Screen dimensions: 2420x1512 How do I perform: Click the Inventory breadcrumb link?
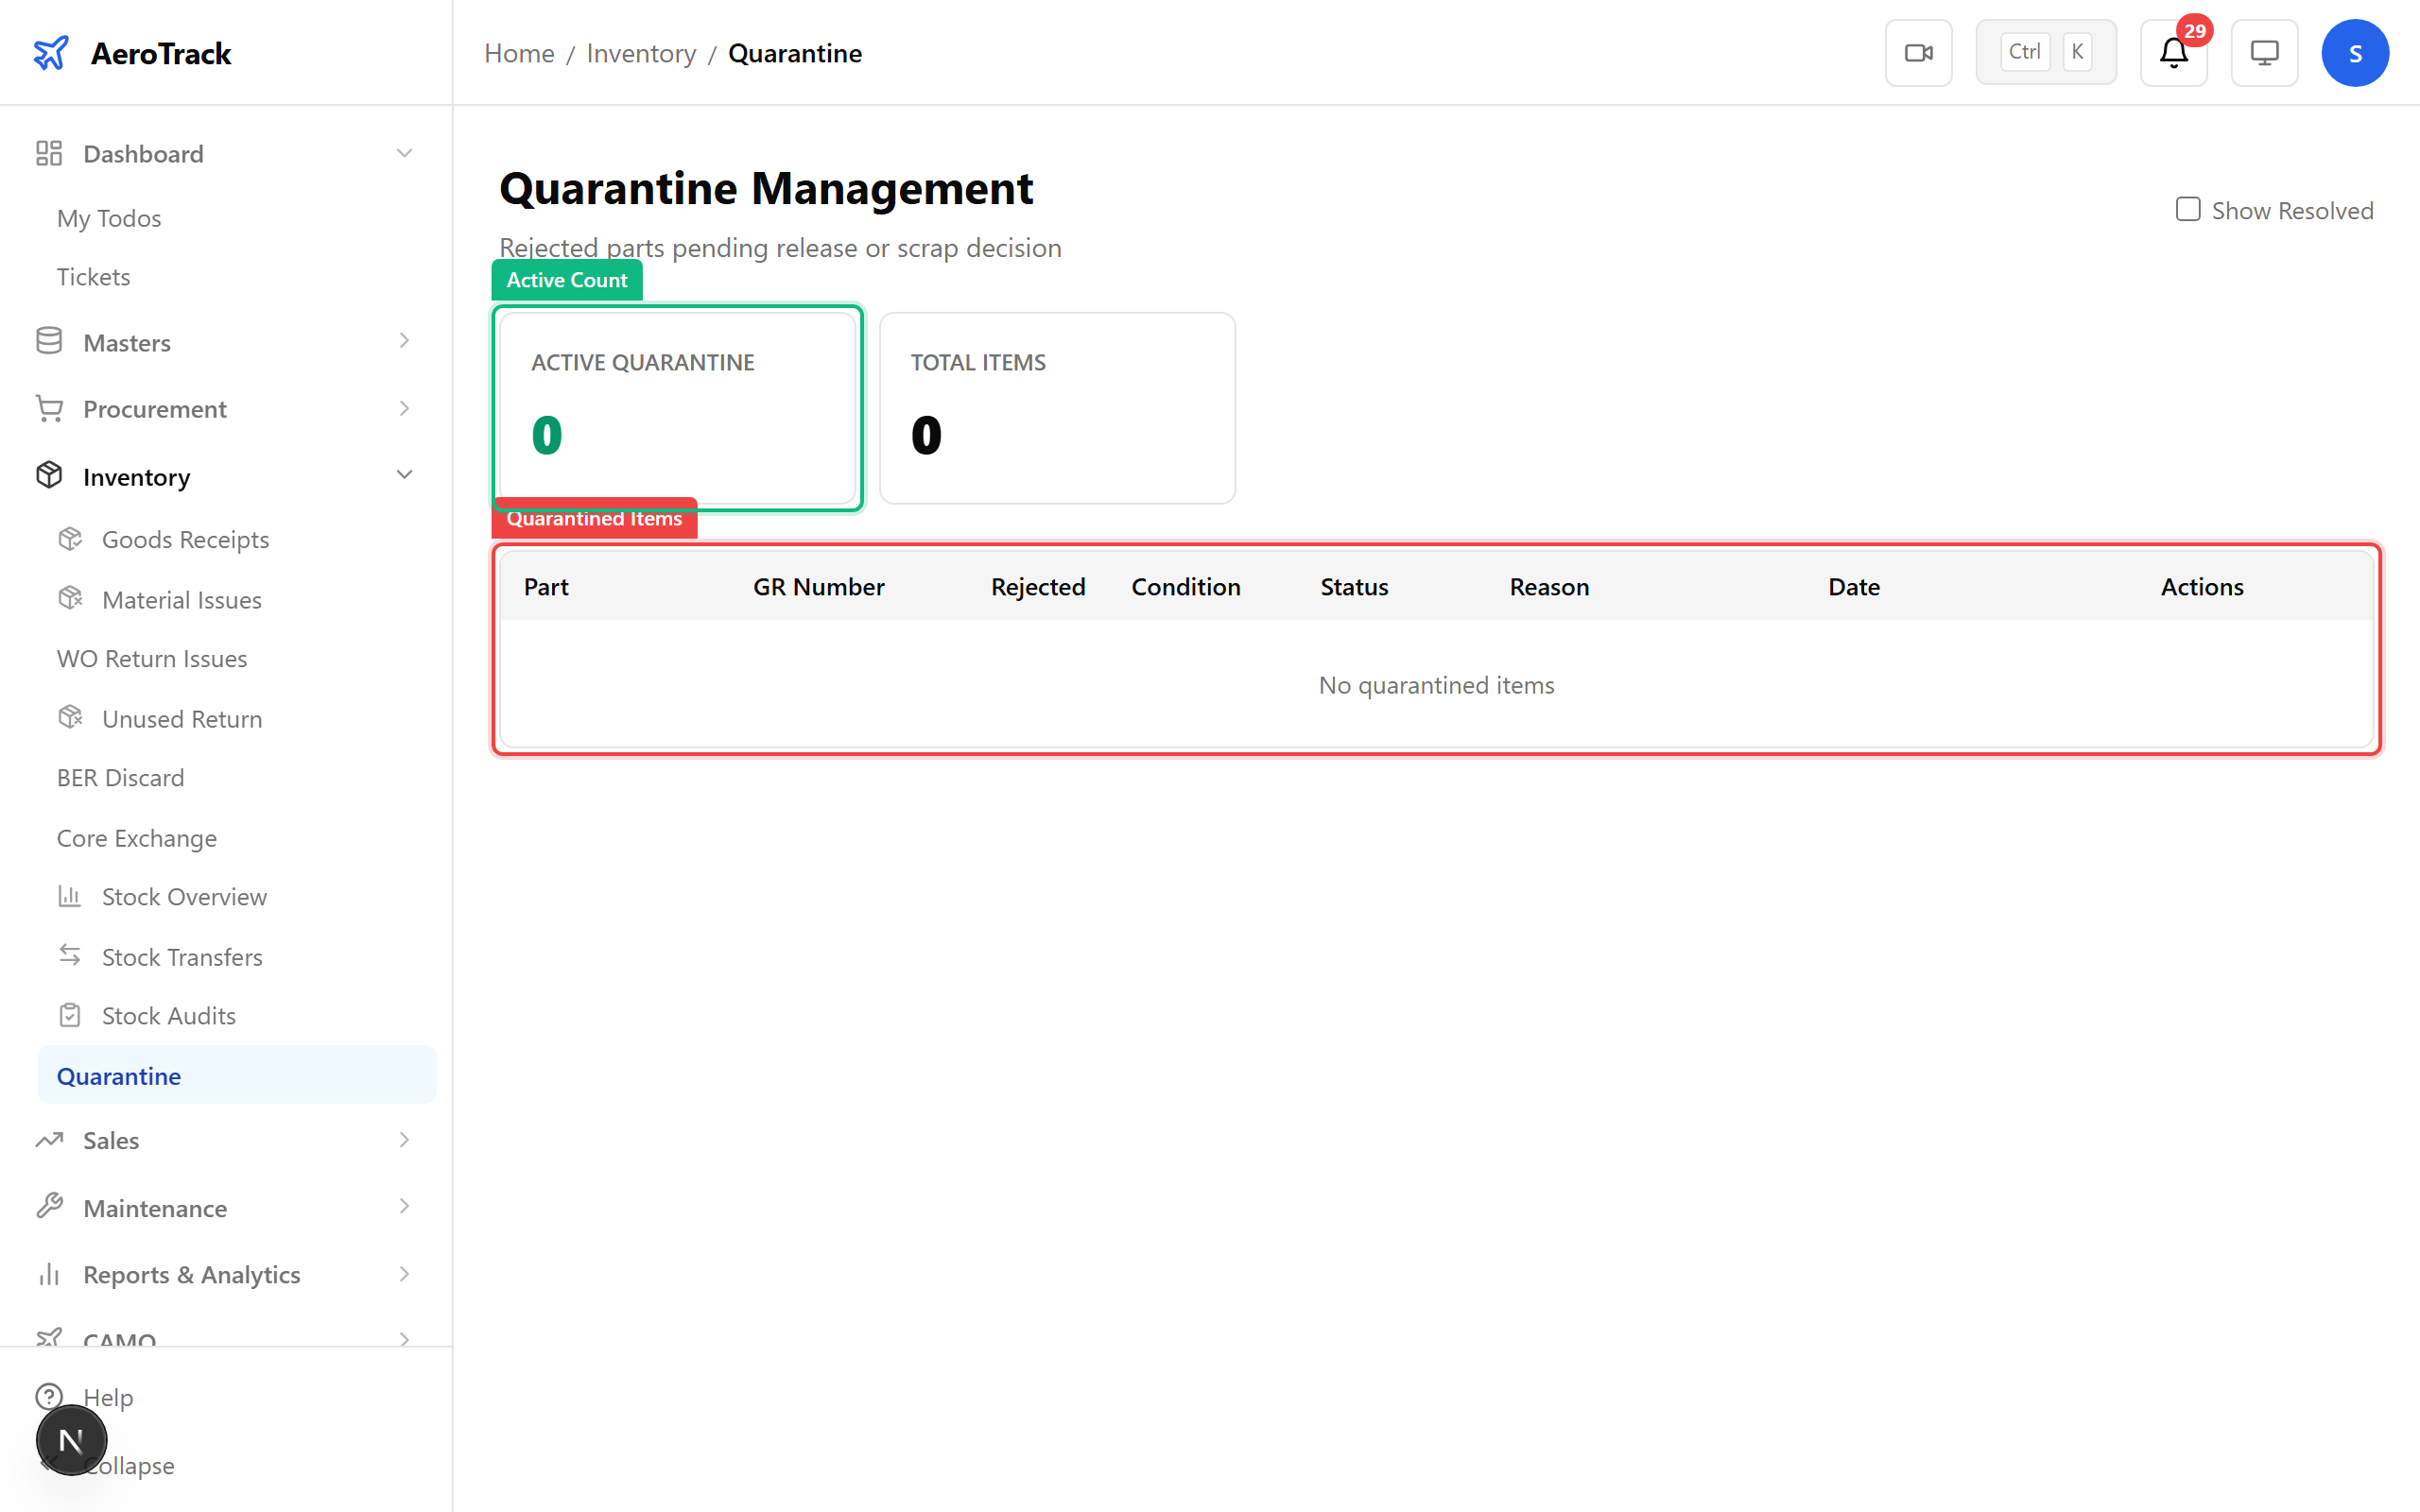click(x=641, y=53)
